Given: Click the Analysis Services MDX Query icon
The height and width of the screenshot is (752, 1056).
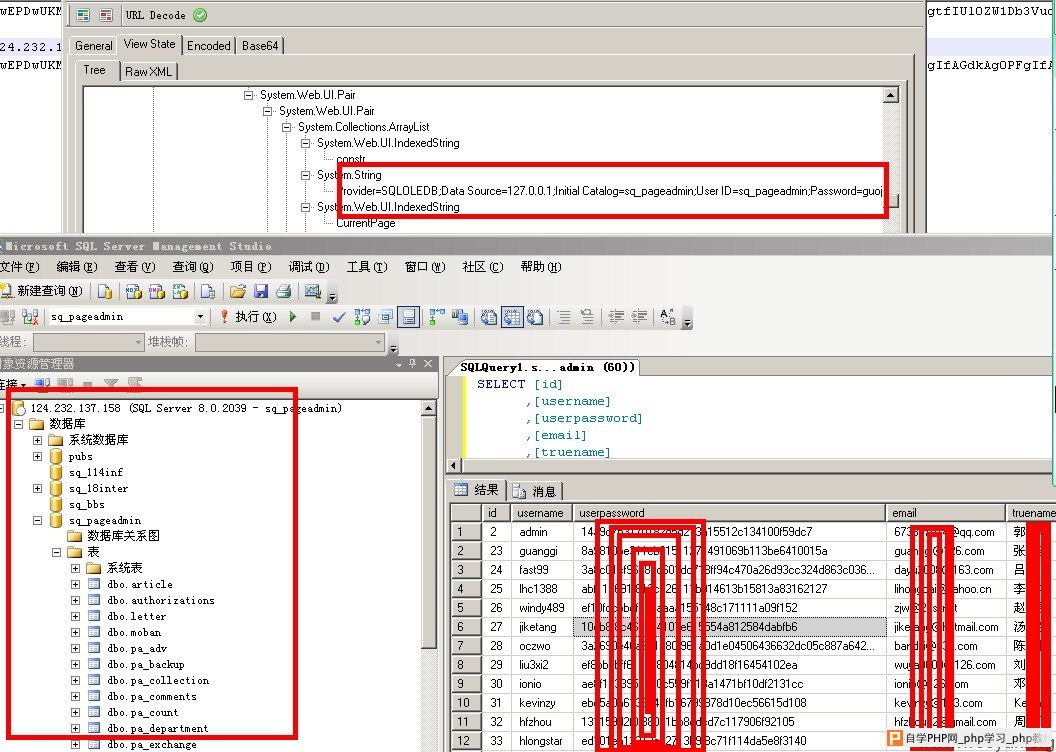Looking at the screenshot, I should pyautogui.click(x=133, y=291).
